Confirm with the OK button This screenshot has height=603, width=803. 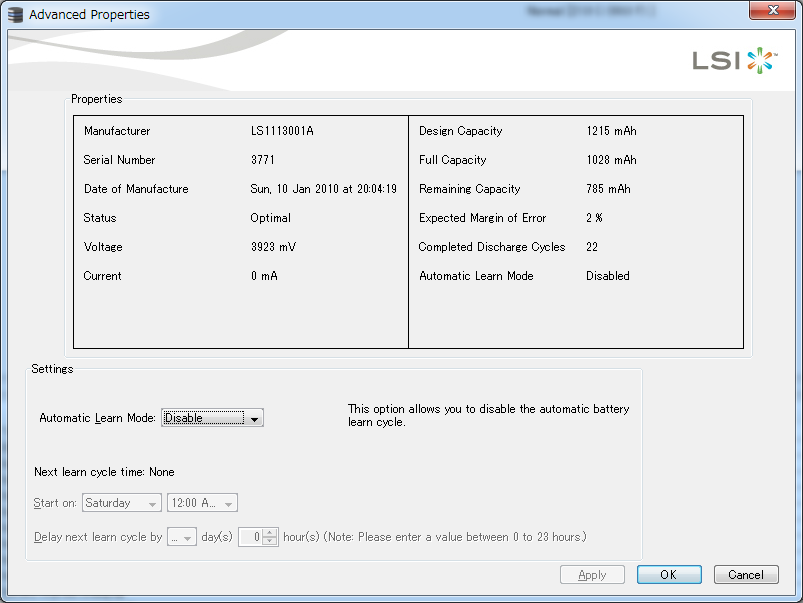tap(669, 575)
